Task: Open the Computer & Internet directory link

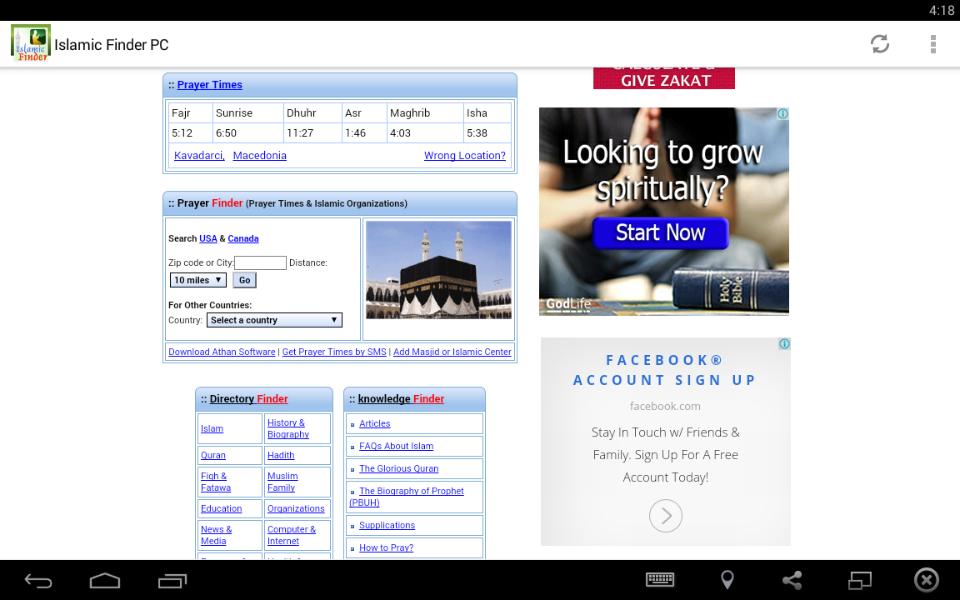Action: (x=291, y=535)
